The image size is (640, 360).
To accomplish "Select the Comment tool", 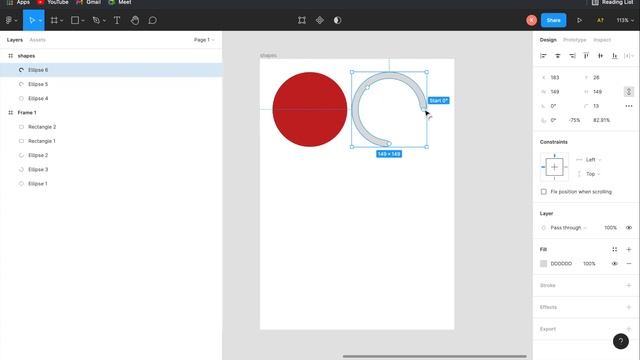I will pyautogui.click(x=152, y=20).
